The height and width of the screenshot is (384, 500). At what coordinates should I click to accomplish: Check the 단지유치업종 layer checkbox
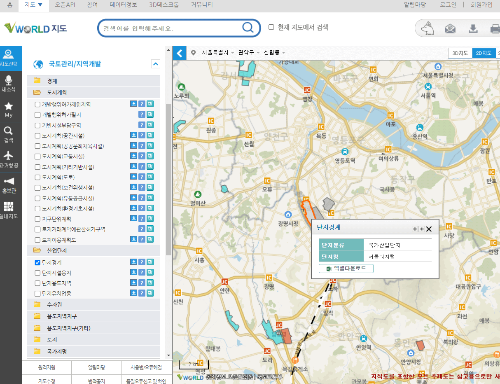[37, 293]
